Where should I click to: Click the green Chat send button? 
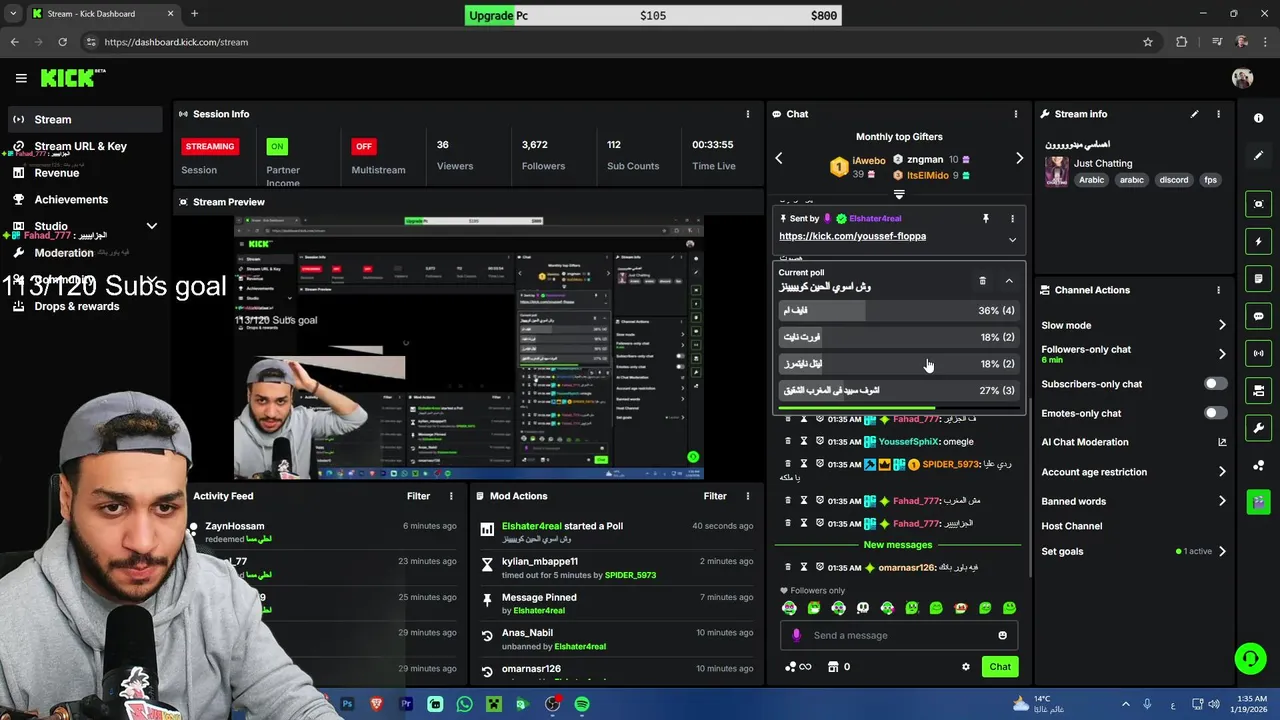(1000, 667)
